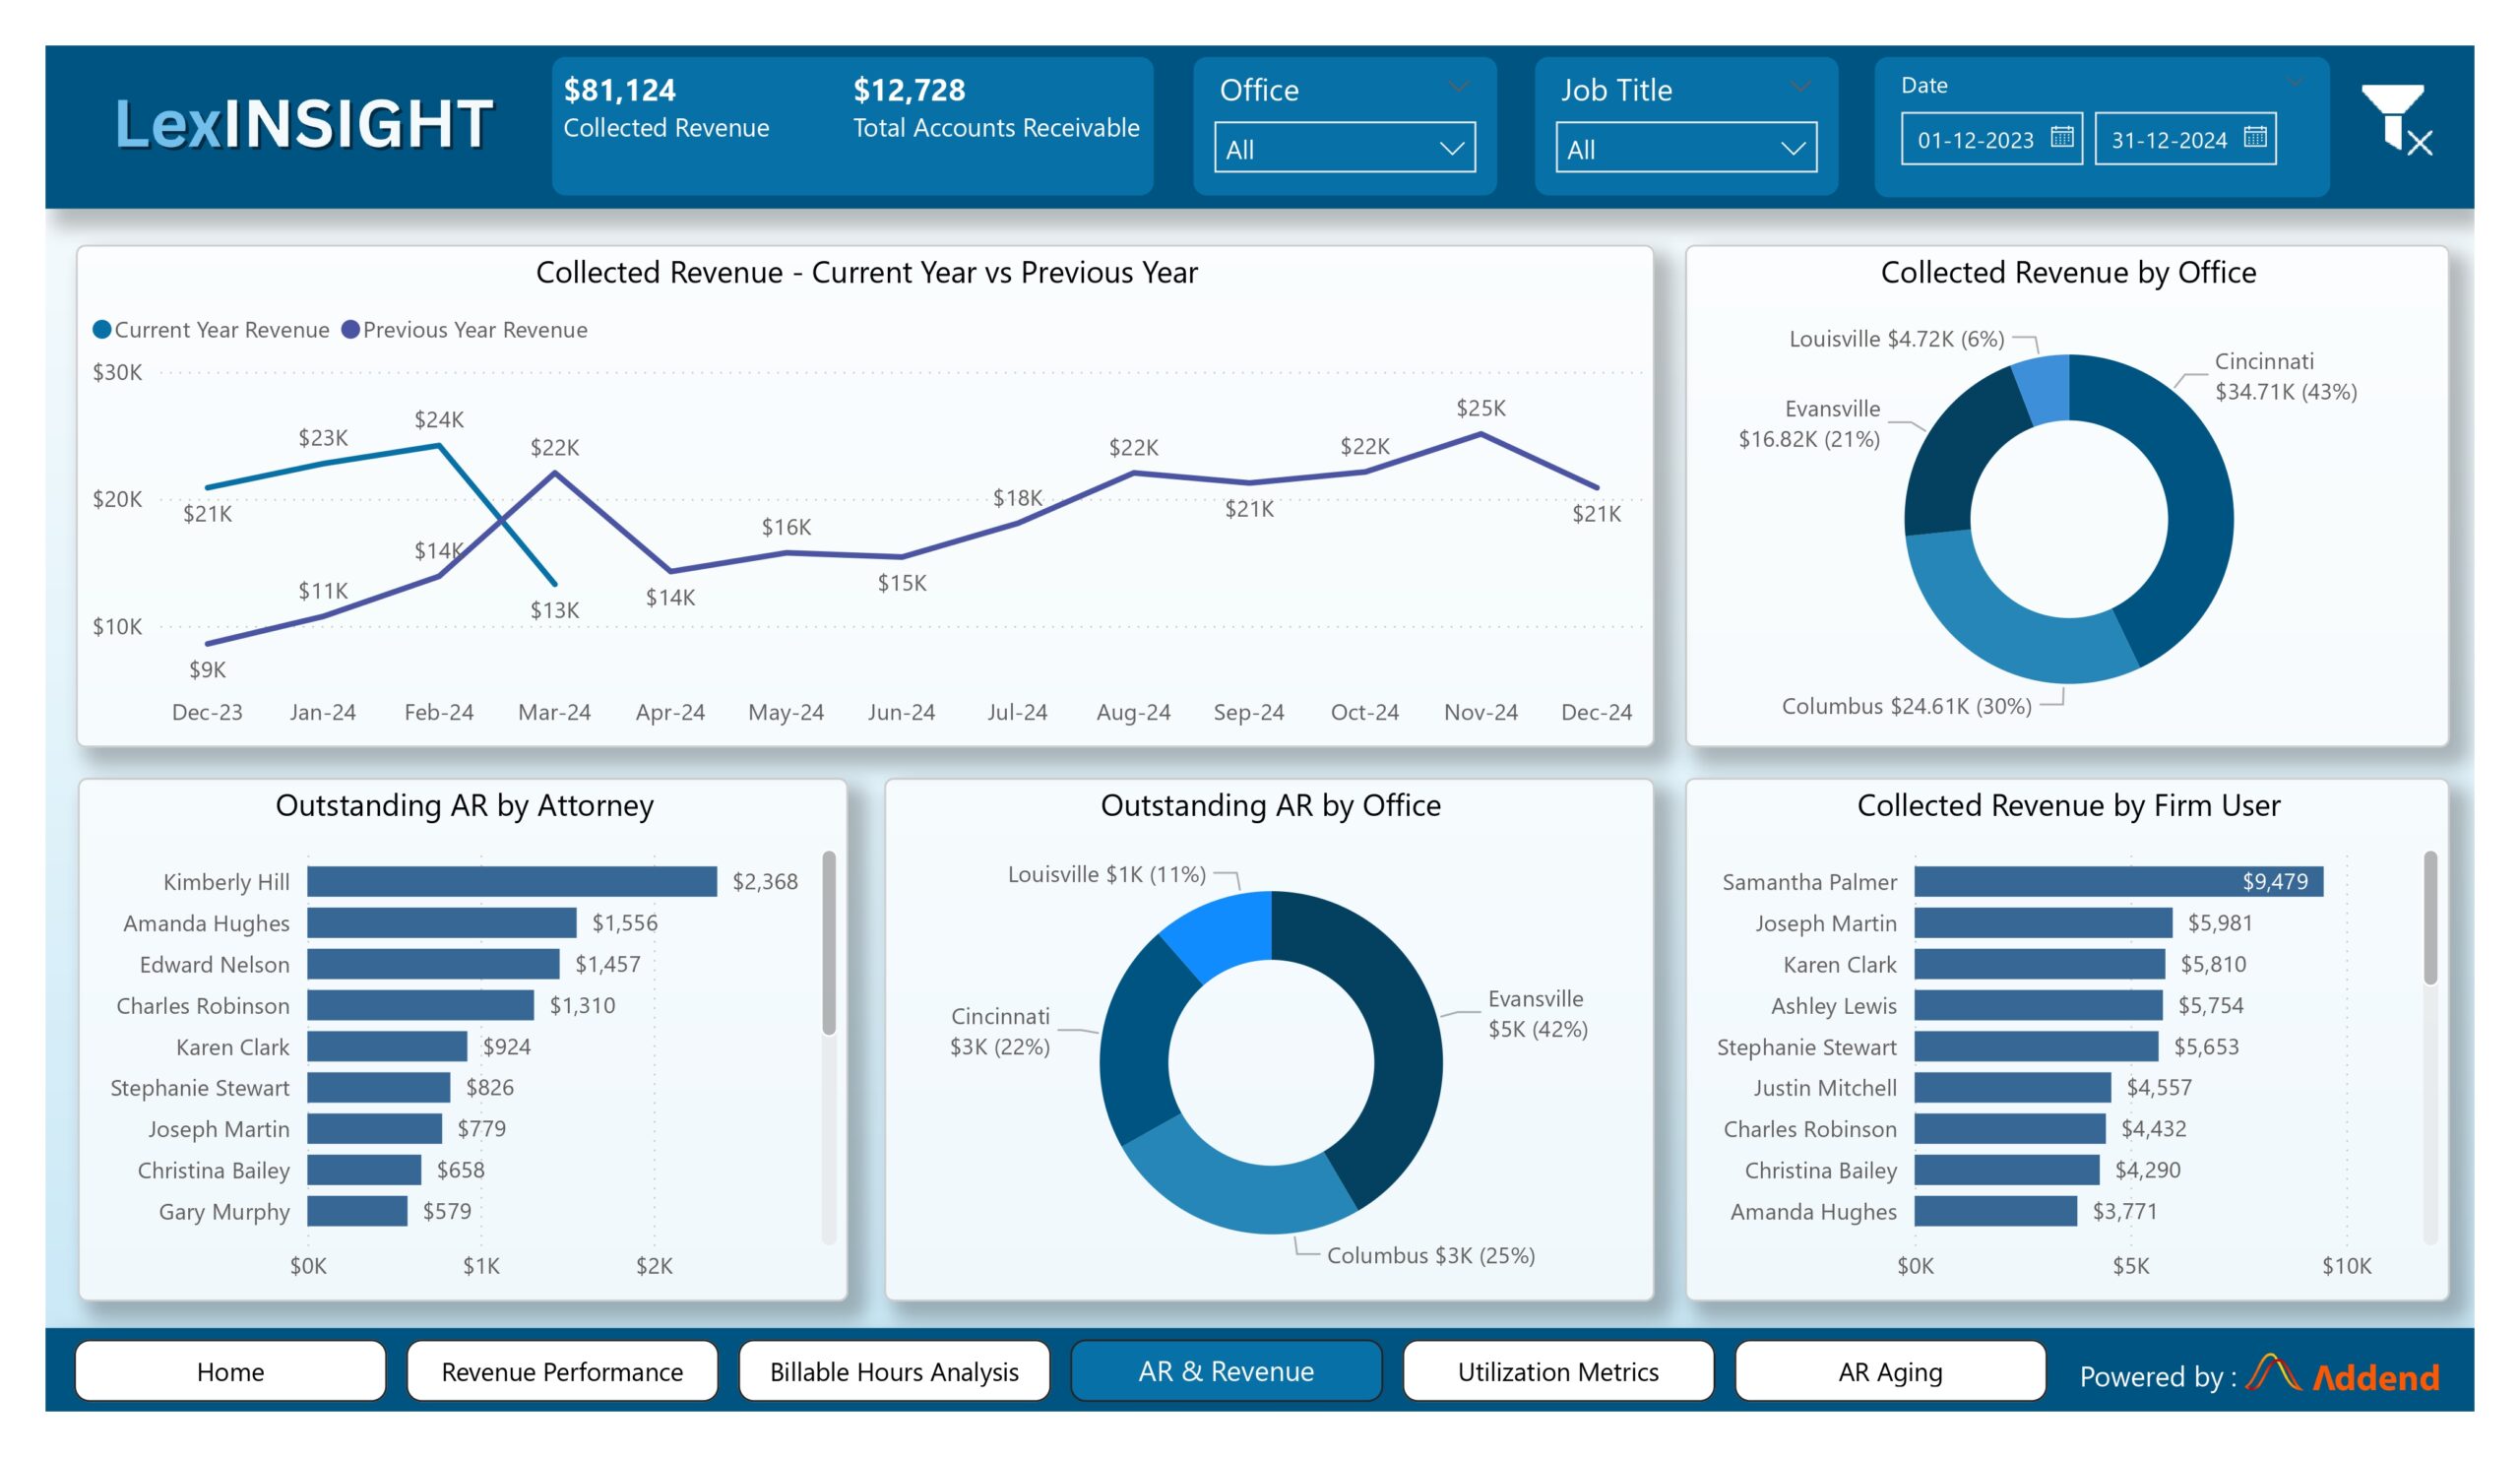Select Edward Nelson's $1,457 bar
Screen dimensions: 2520x1457
pos(433,964)
